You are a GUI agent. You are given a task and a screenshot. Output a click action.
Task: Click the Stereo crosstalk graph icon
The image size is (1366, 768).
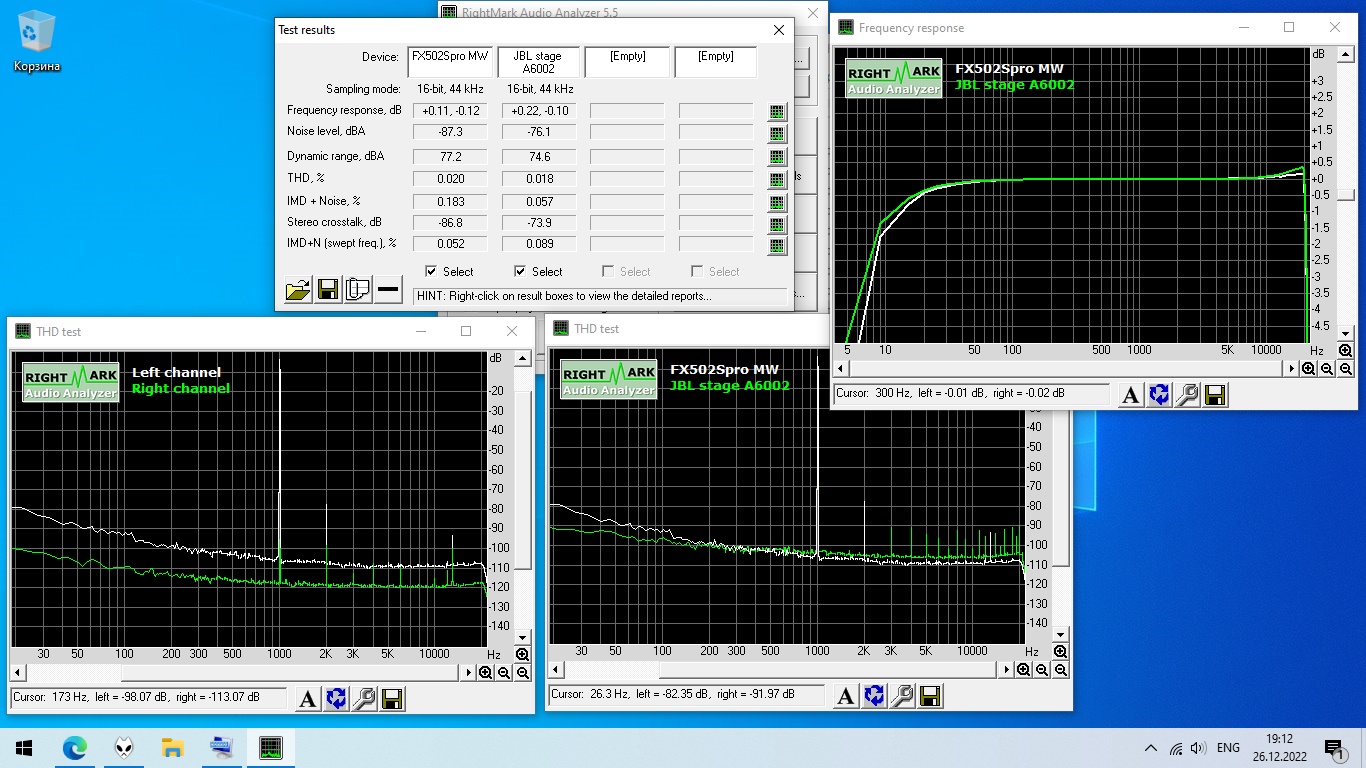click(776, 224)
